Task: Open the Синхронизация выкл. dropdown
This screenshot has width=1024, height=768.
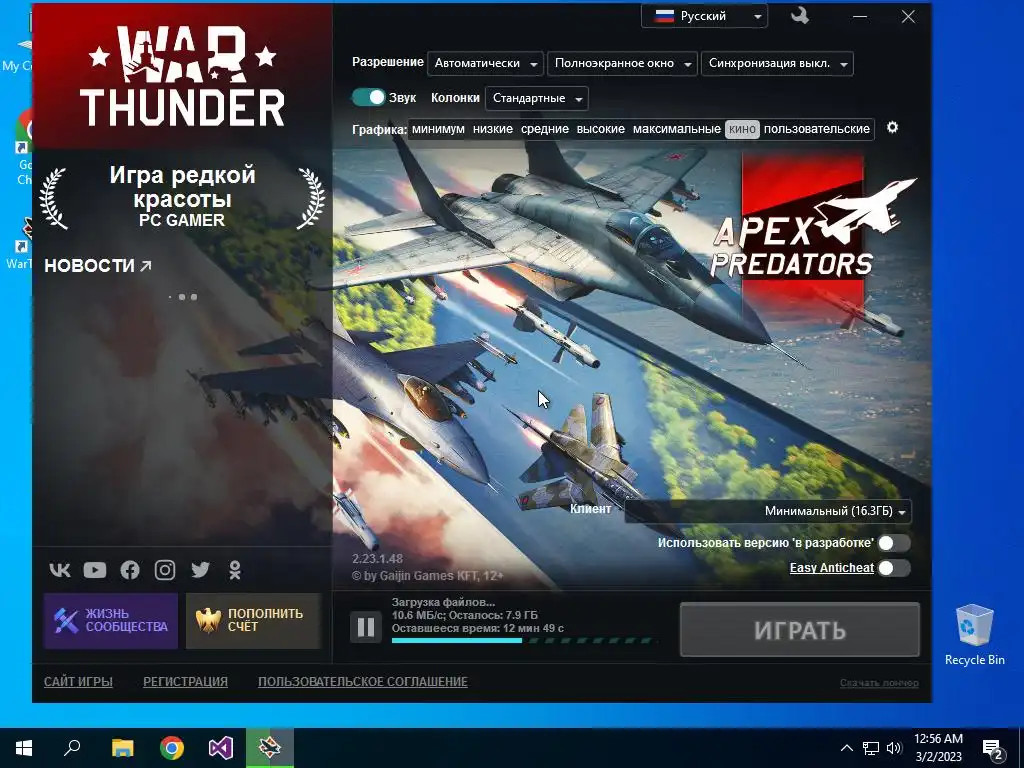Action: (777, 63)
